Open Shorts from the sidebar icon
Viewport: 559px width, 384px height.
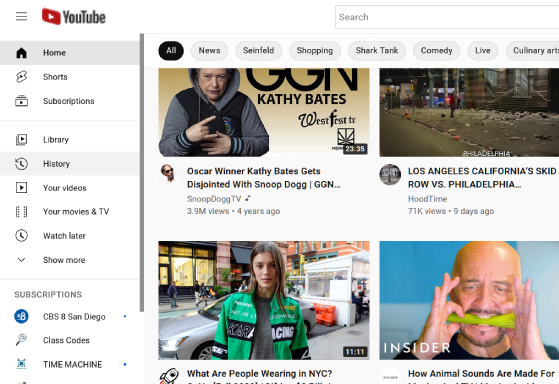[x=21, y=77]
